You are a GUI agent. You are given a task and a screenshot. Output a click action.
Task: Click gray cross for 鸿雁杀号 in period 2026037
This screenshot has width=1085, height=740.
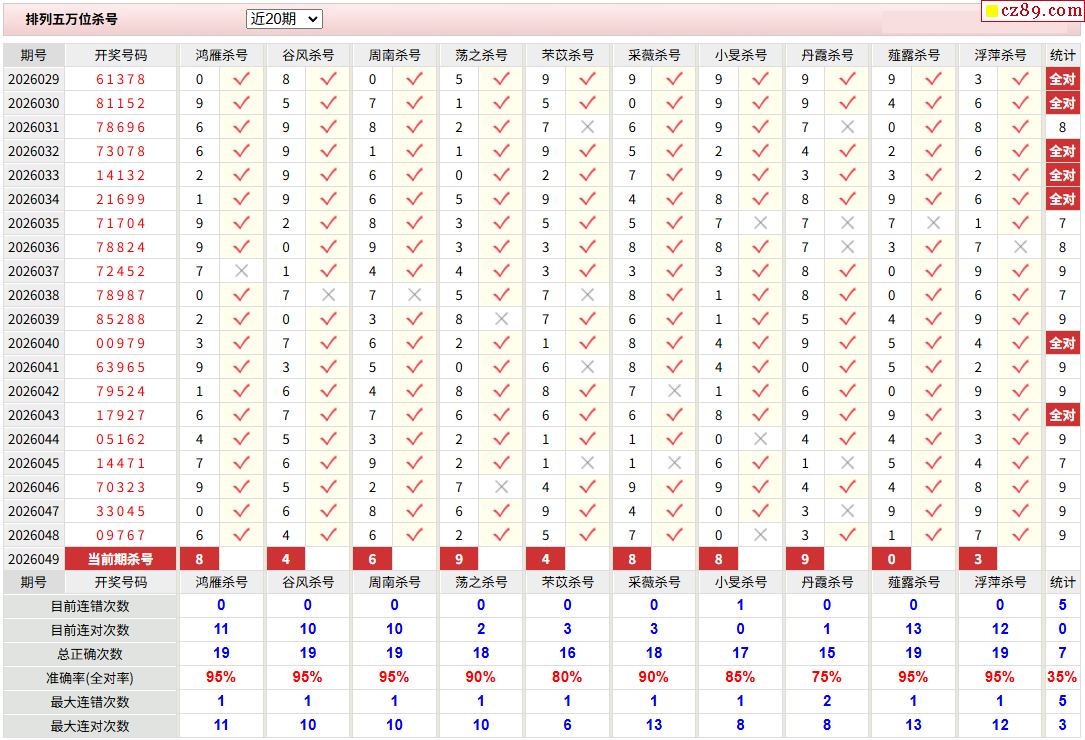point(240,271)
